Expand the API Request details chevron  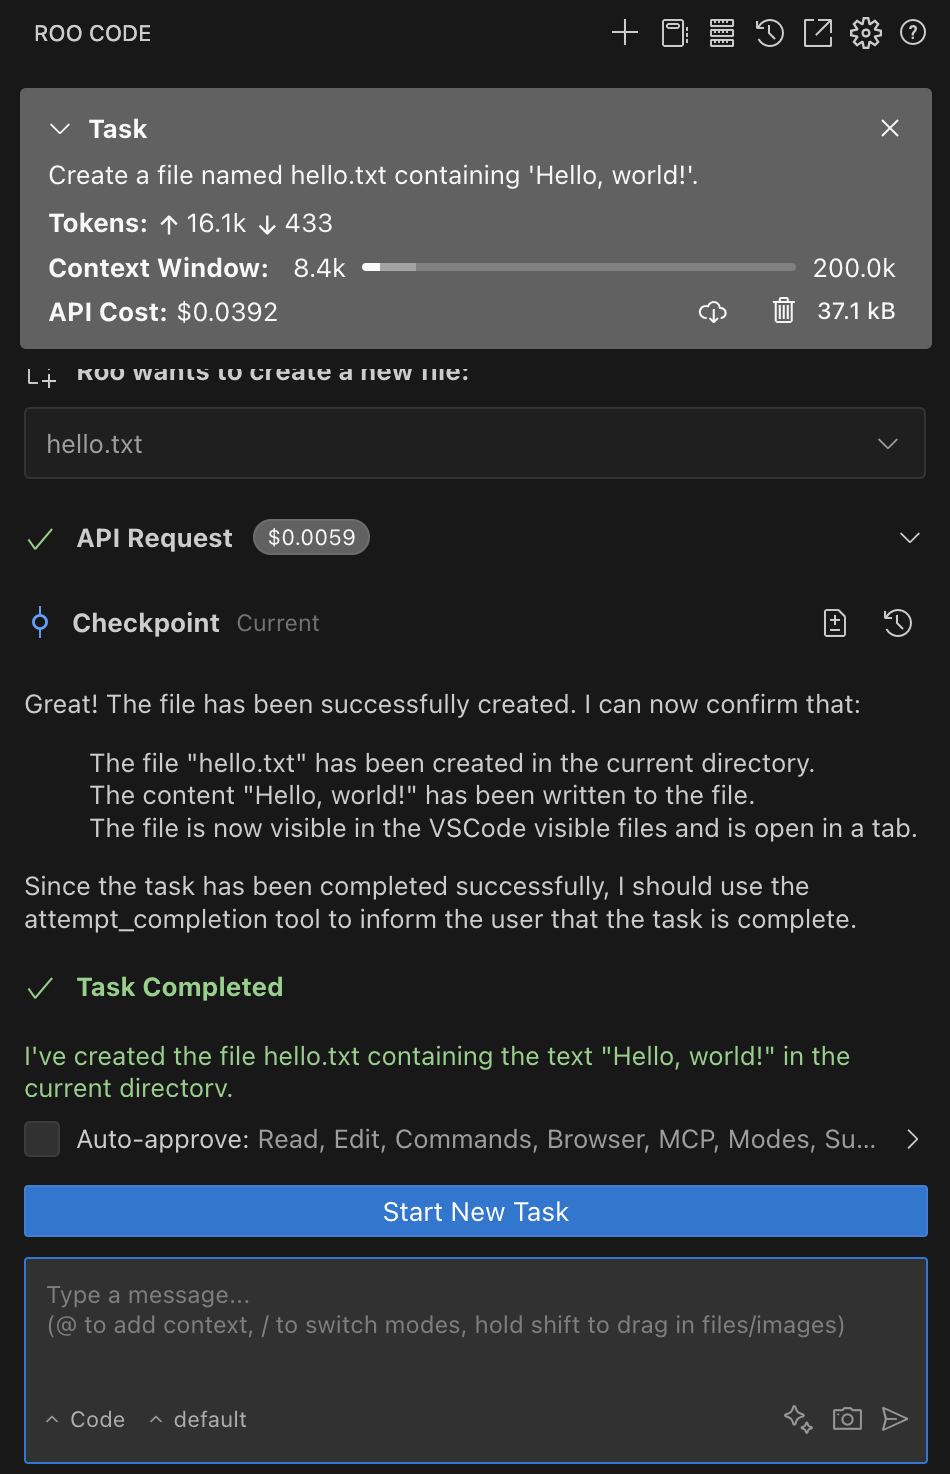click(x=910, y=537)
